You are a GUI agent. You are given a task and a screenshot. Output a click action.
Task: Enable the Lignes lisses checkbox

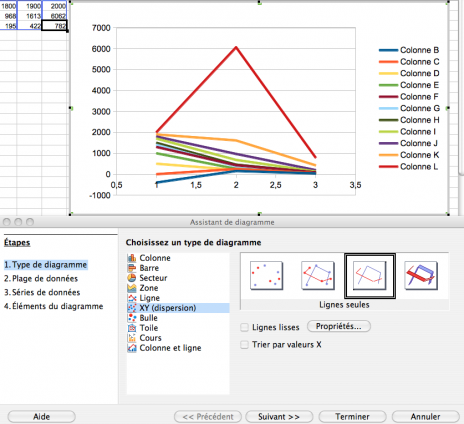point(244,327)
